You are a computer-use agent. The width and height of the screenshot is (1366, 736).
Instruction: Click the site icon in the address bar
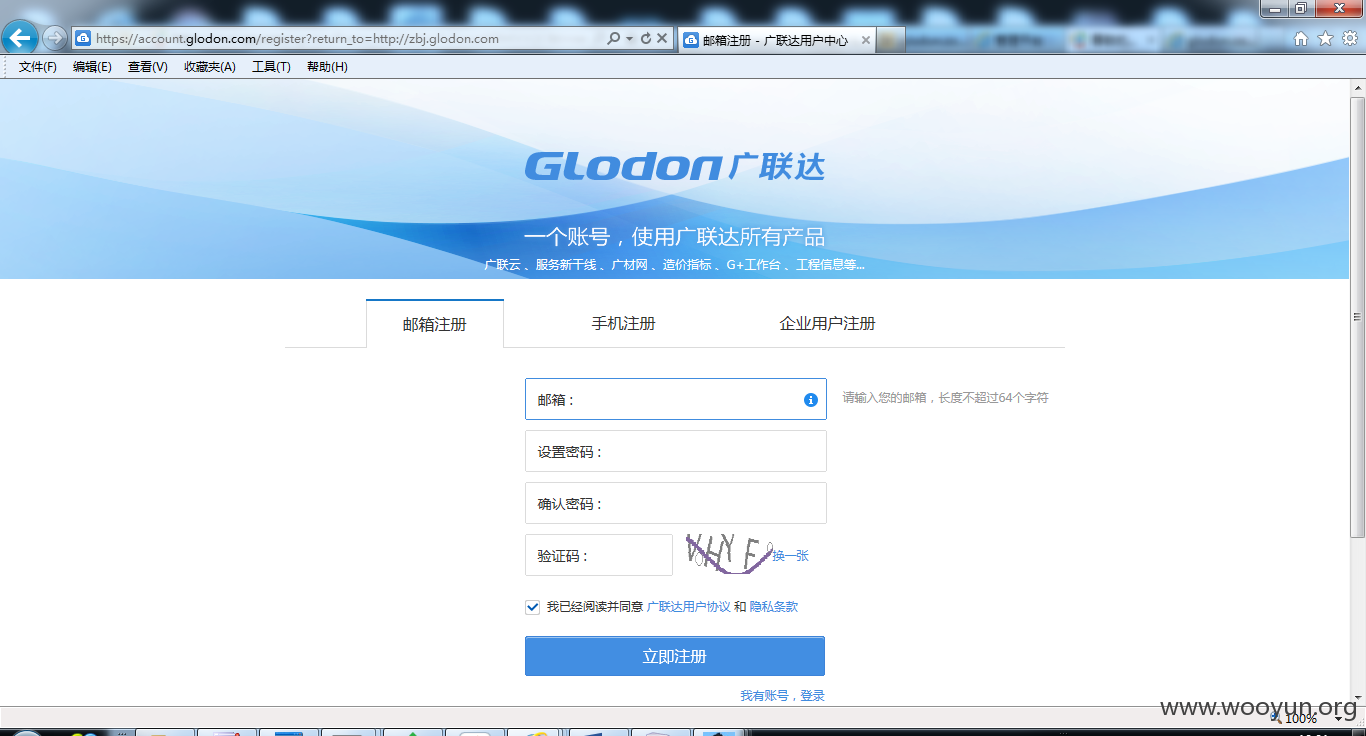(83, 38)
